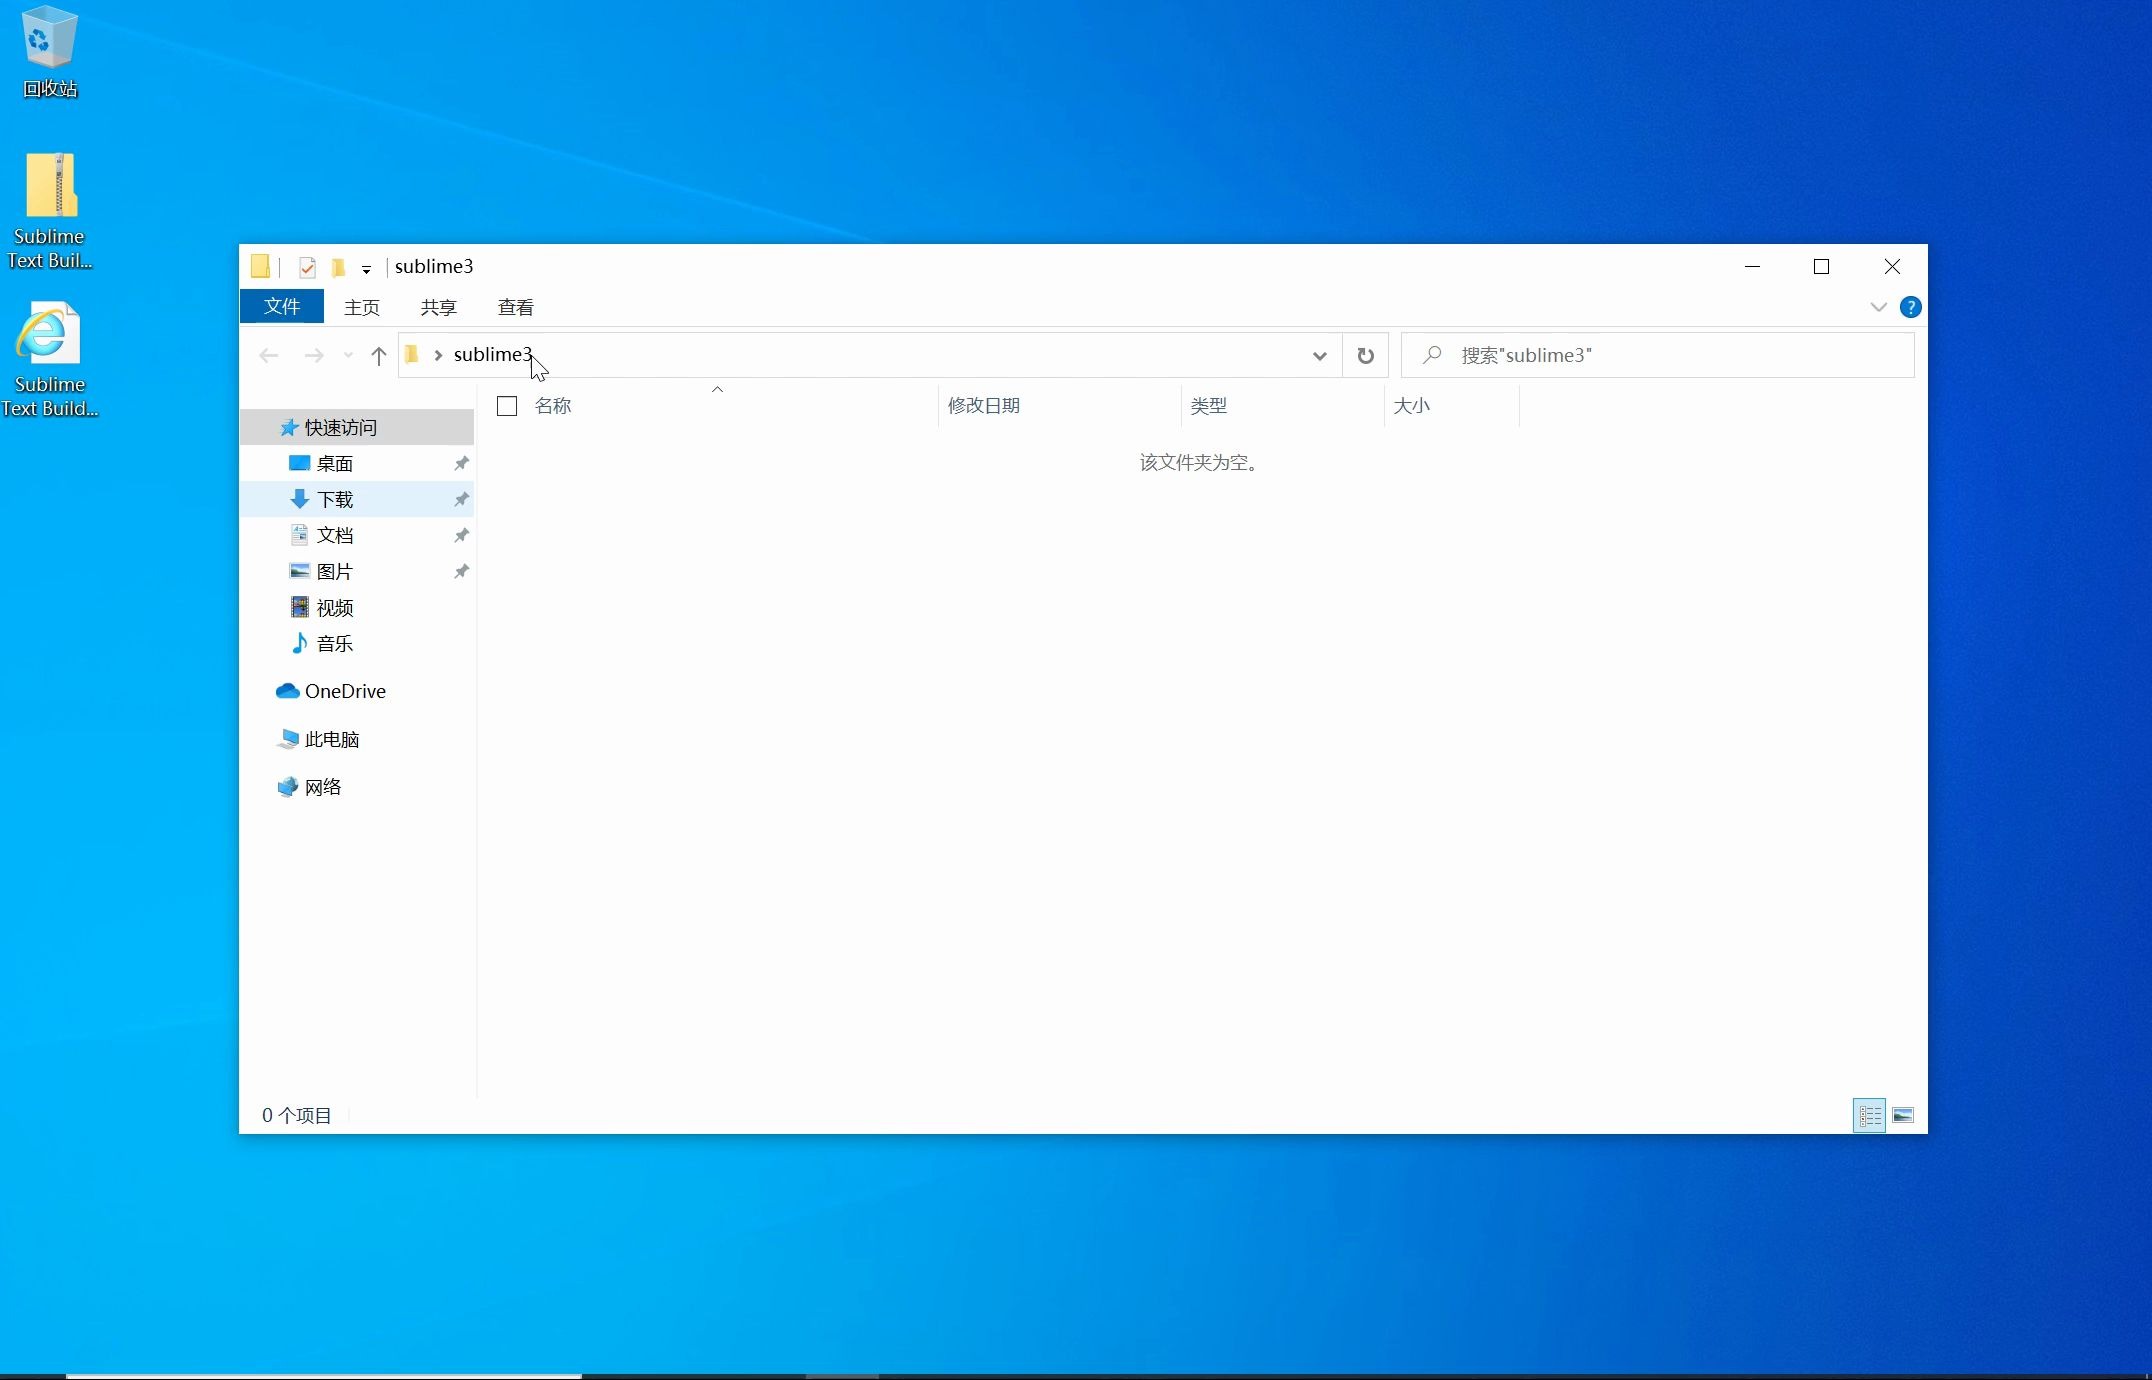Click the New Folder quick access toolbar icon

point(338,267)
